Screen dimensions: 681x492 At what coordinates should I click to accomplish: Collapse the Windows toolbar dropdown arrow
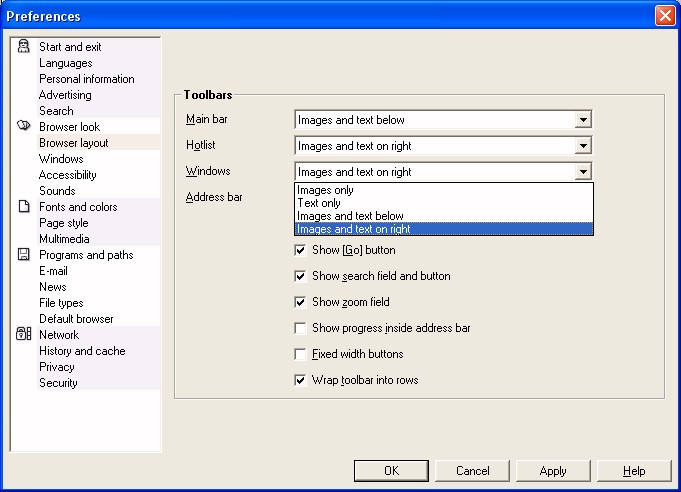point(583,172)
